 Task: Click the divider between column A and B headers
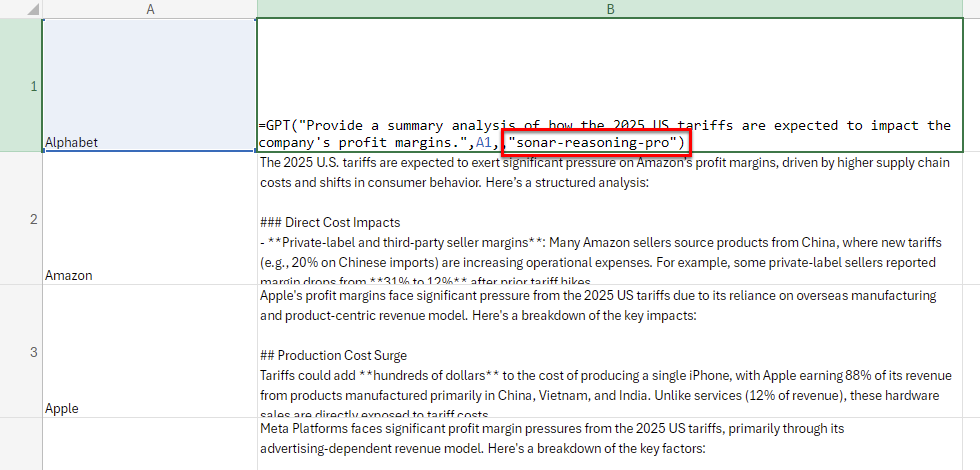click(x=257, y=9)
